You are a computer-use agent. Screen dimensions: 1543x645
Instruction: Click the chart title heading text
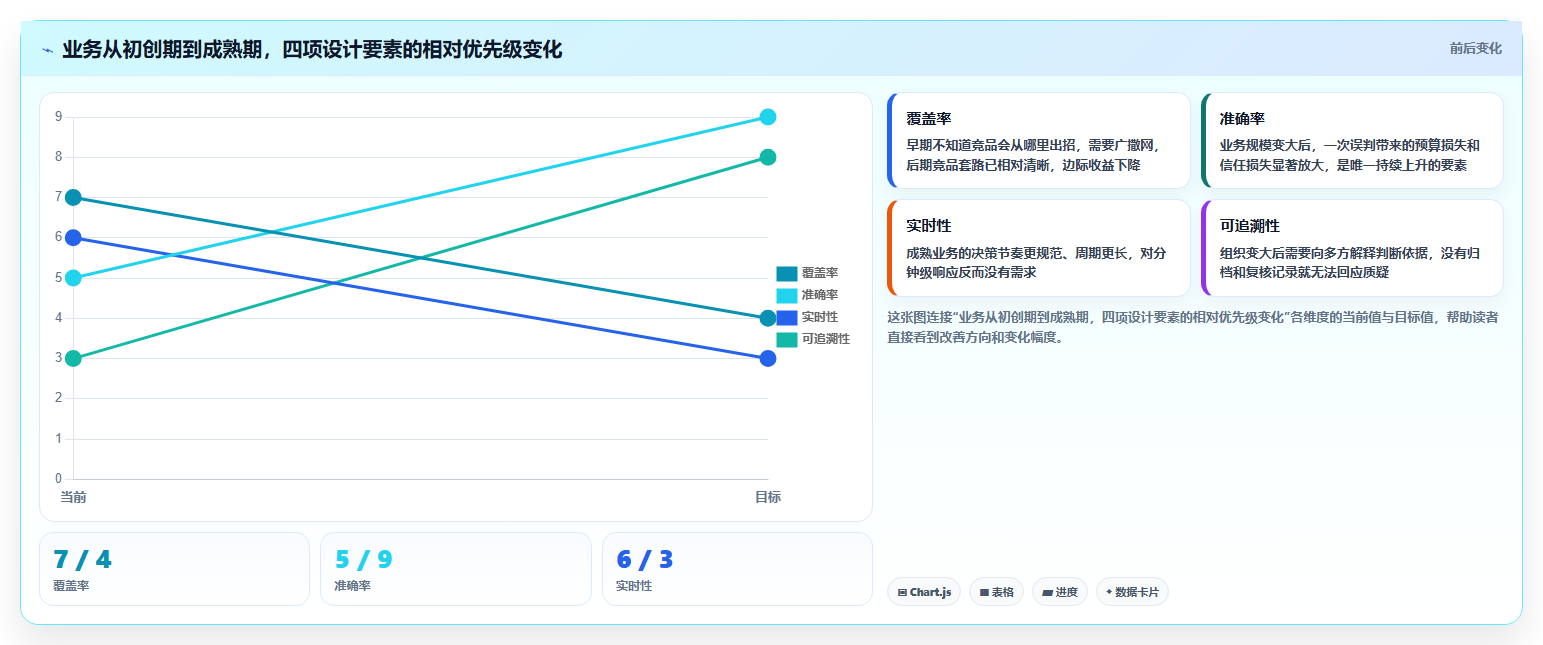tap(312, 50)
